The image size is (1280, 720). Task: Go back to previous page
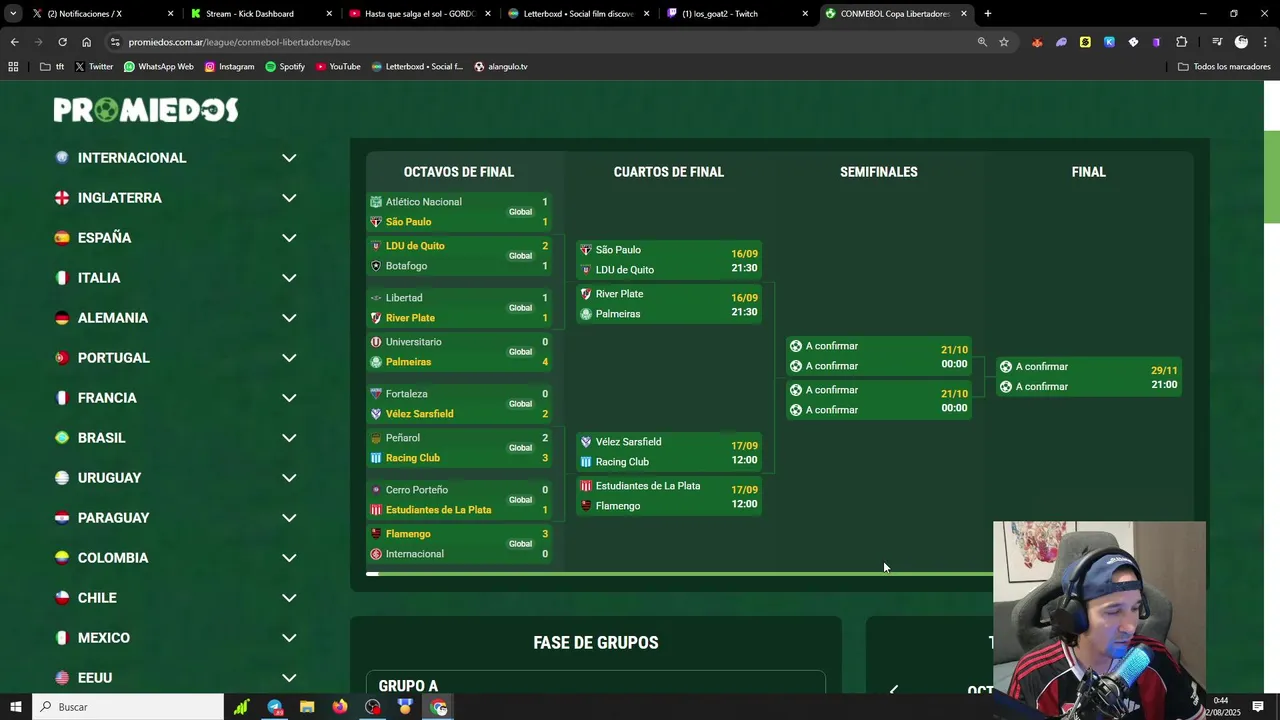pyautogui.click(x=14, y=42)
